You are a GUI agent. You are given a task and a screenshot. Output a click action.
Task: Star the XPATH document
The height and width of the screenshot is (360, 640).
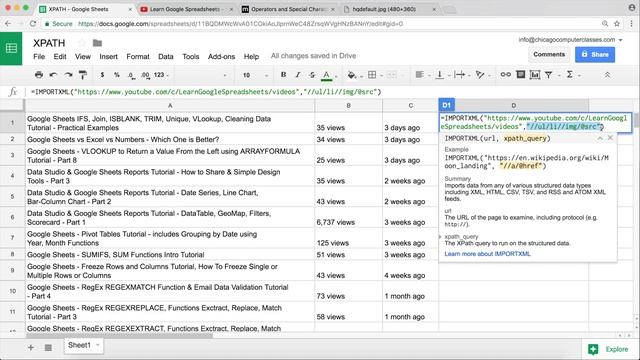click(x=82, y=43)
